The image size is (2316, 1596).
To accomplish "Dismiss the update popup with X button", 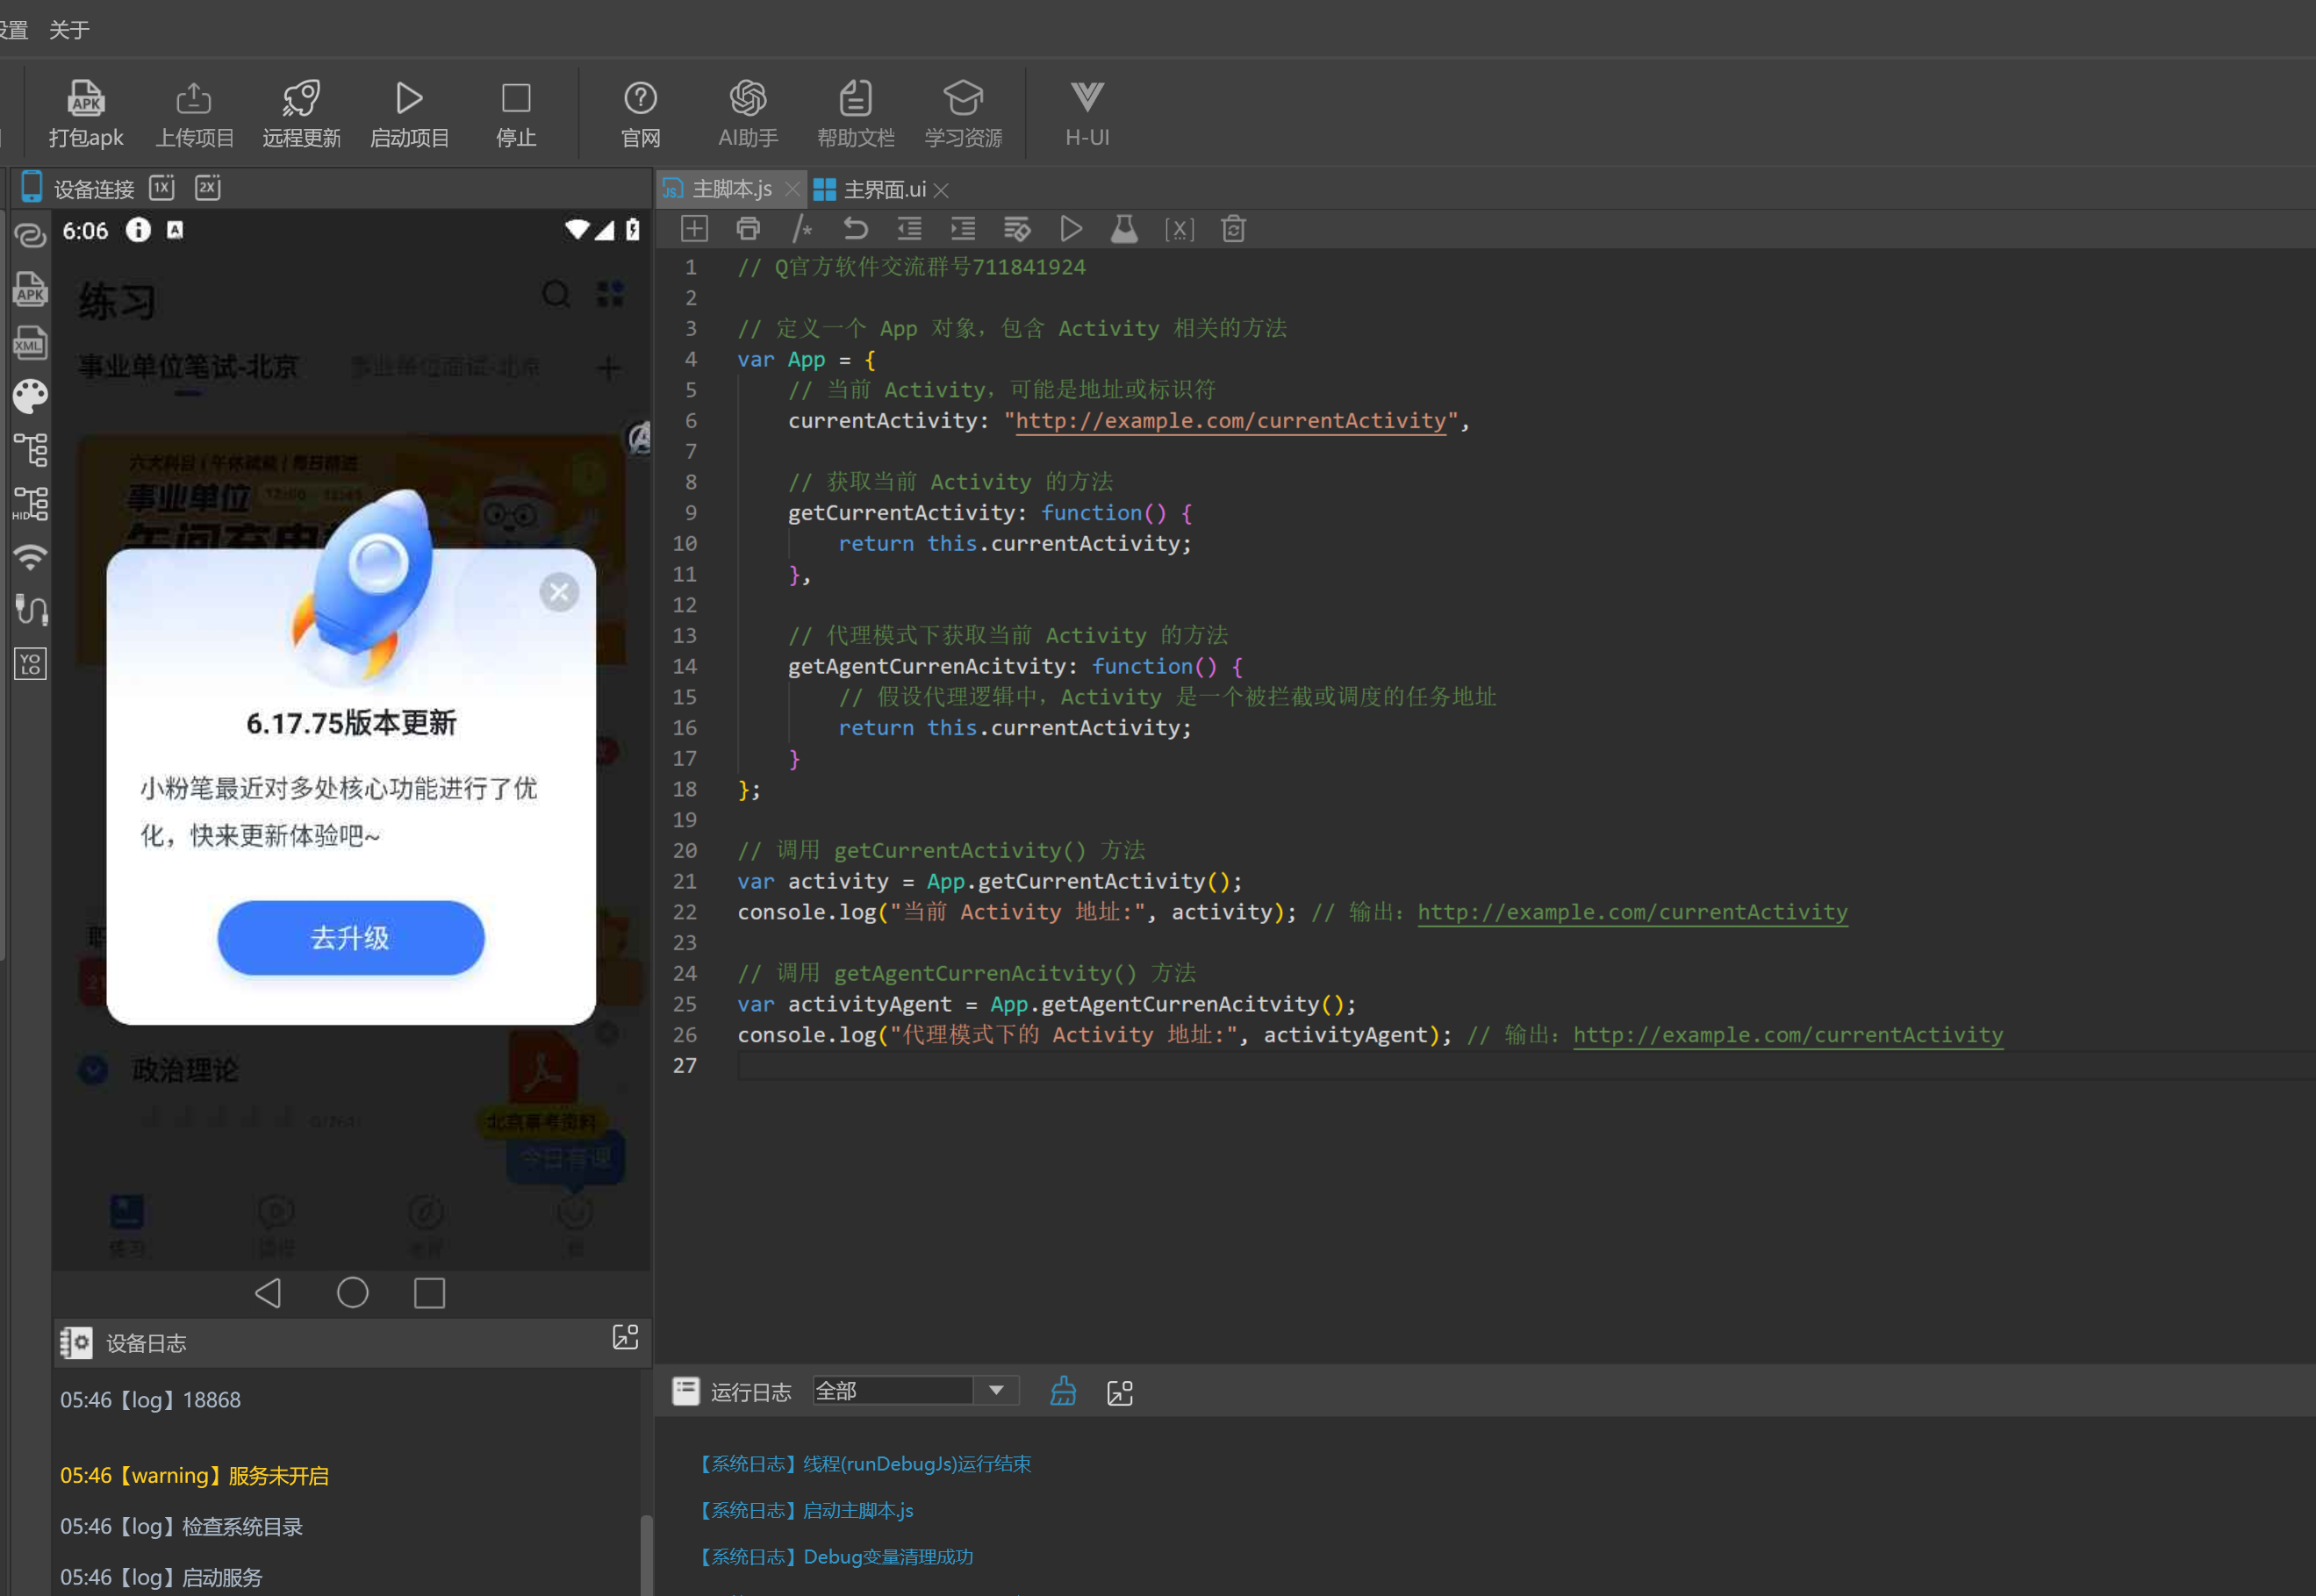I will tap(559, 593).
